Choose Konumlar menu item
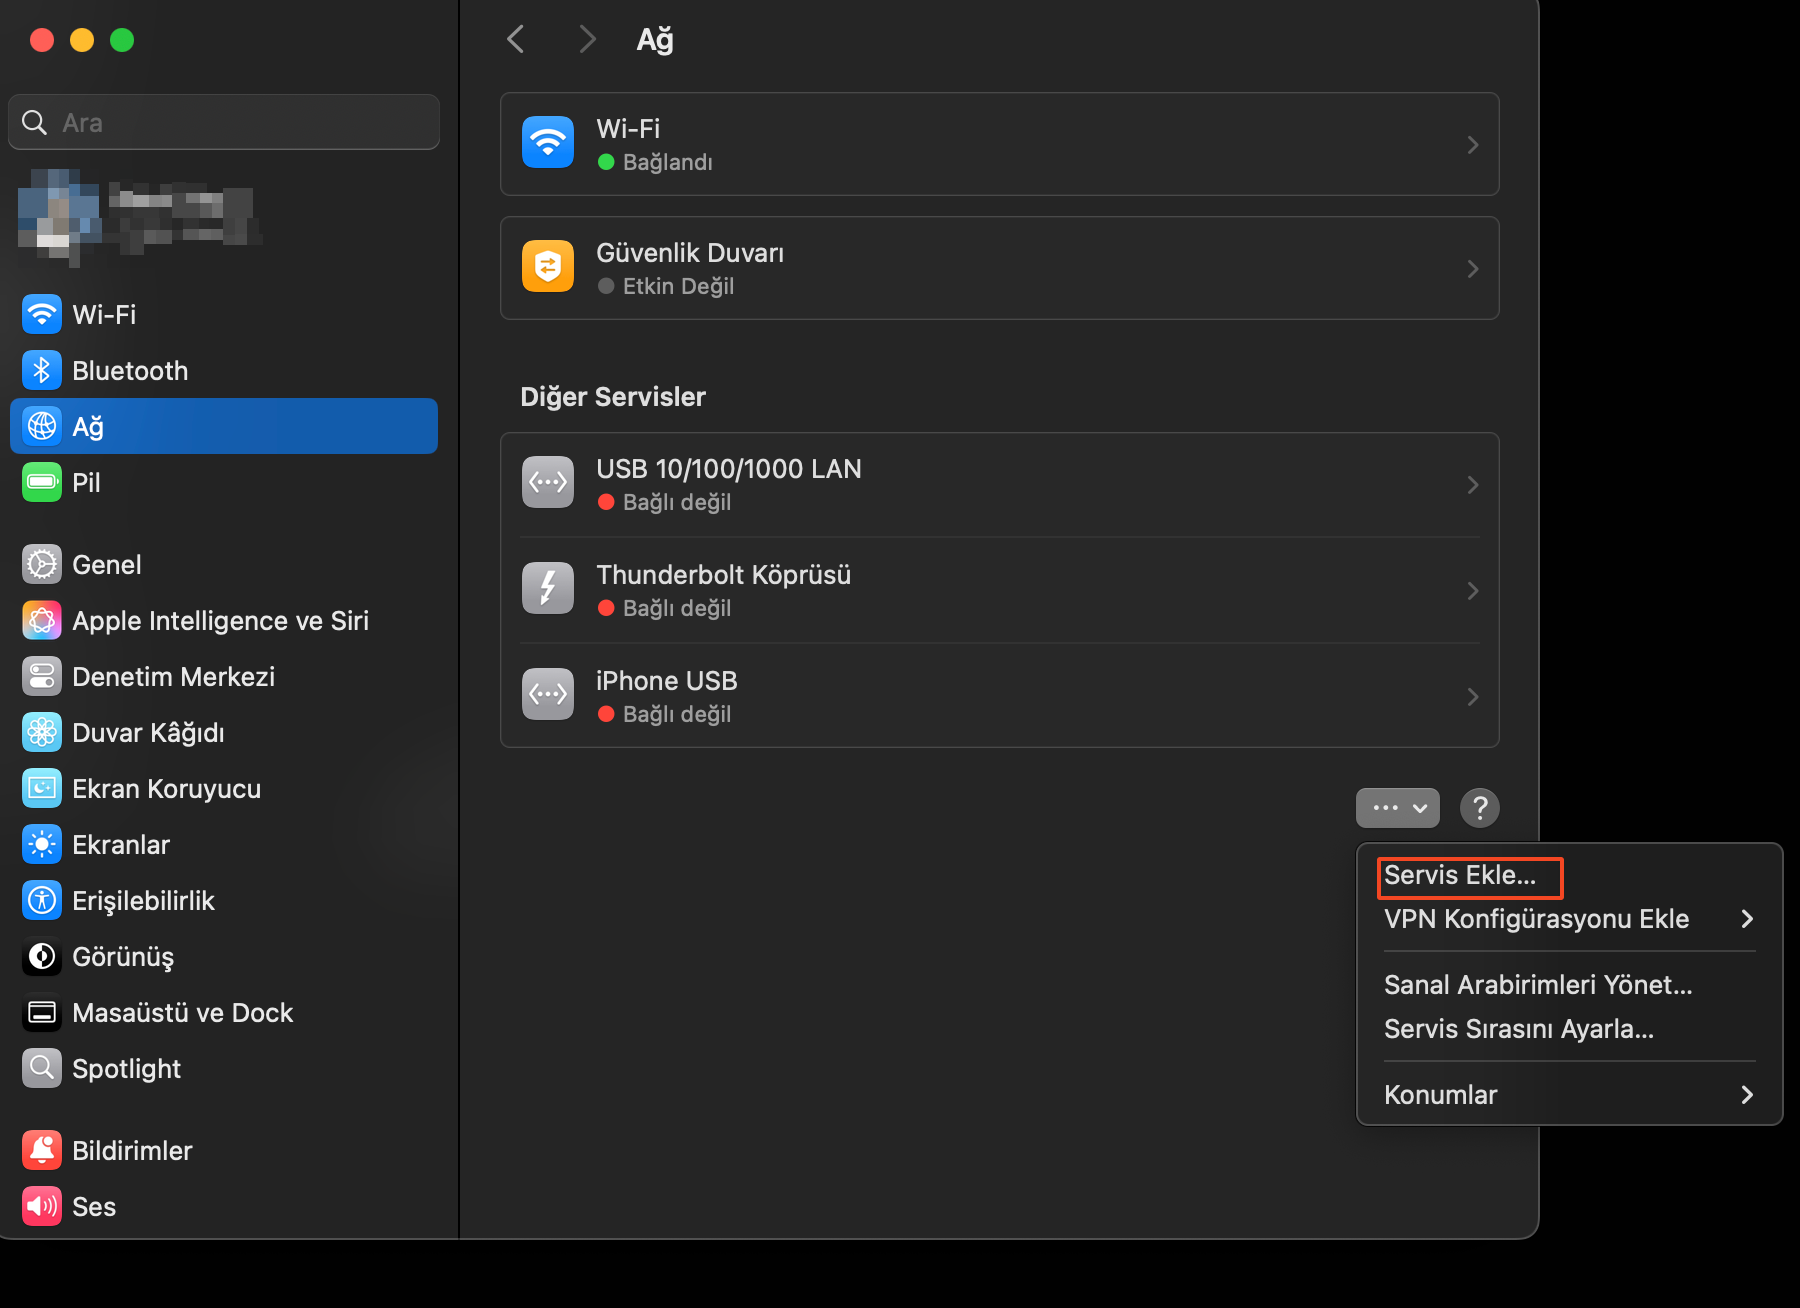Viewport: 1800px width, 1308px height. click(1570, 1095)
